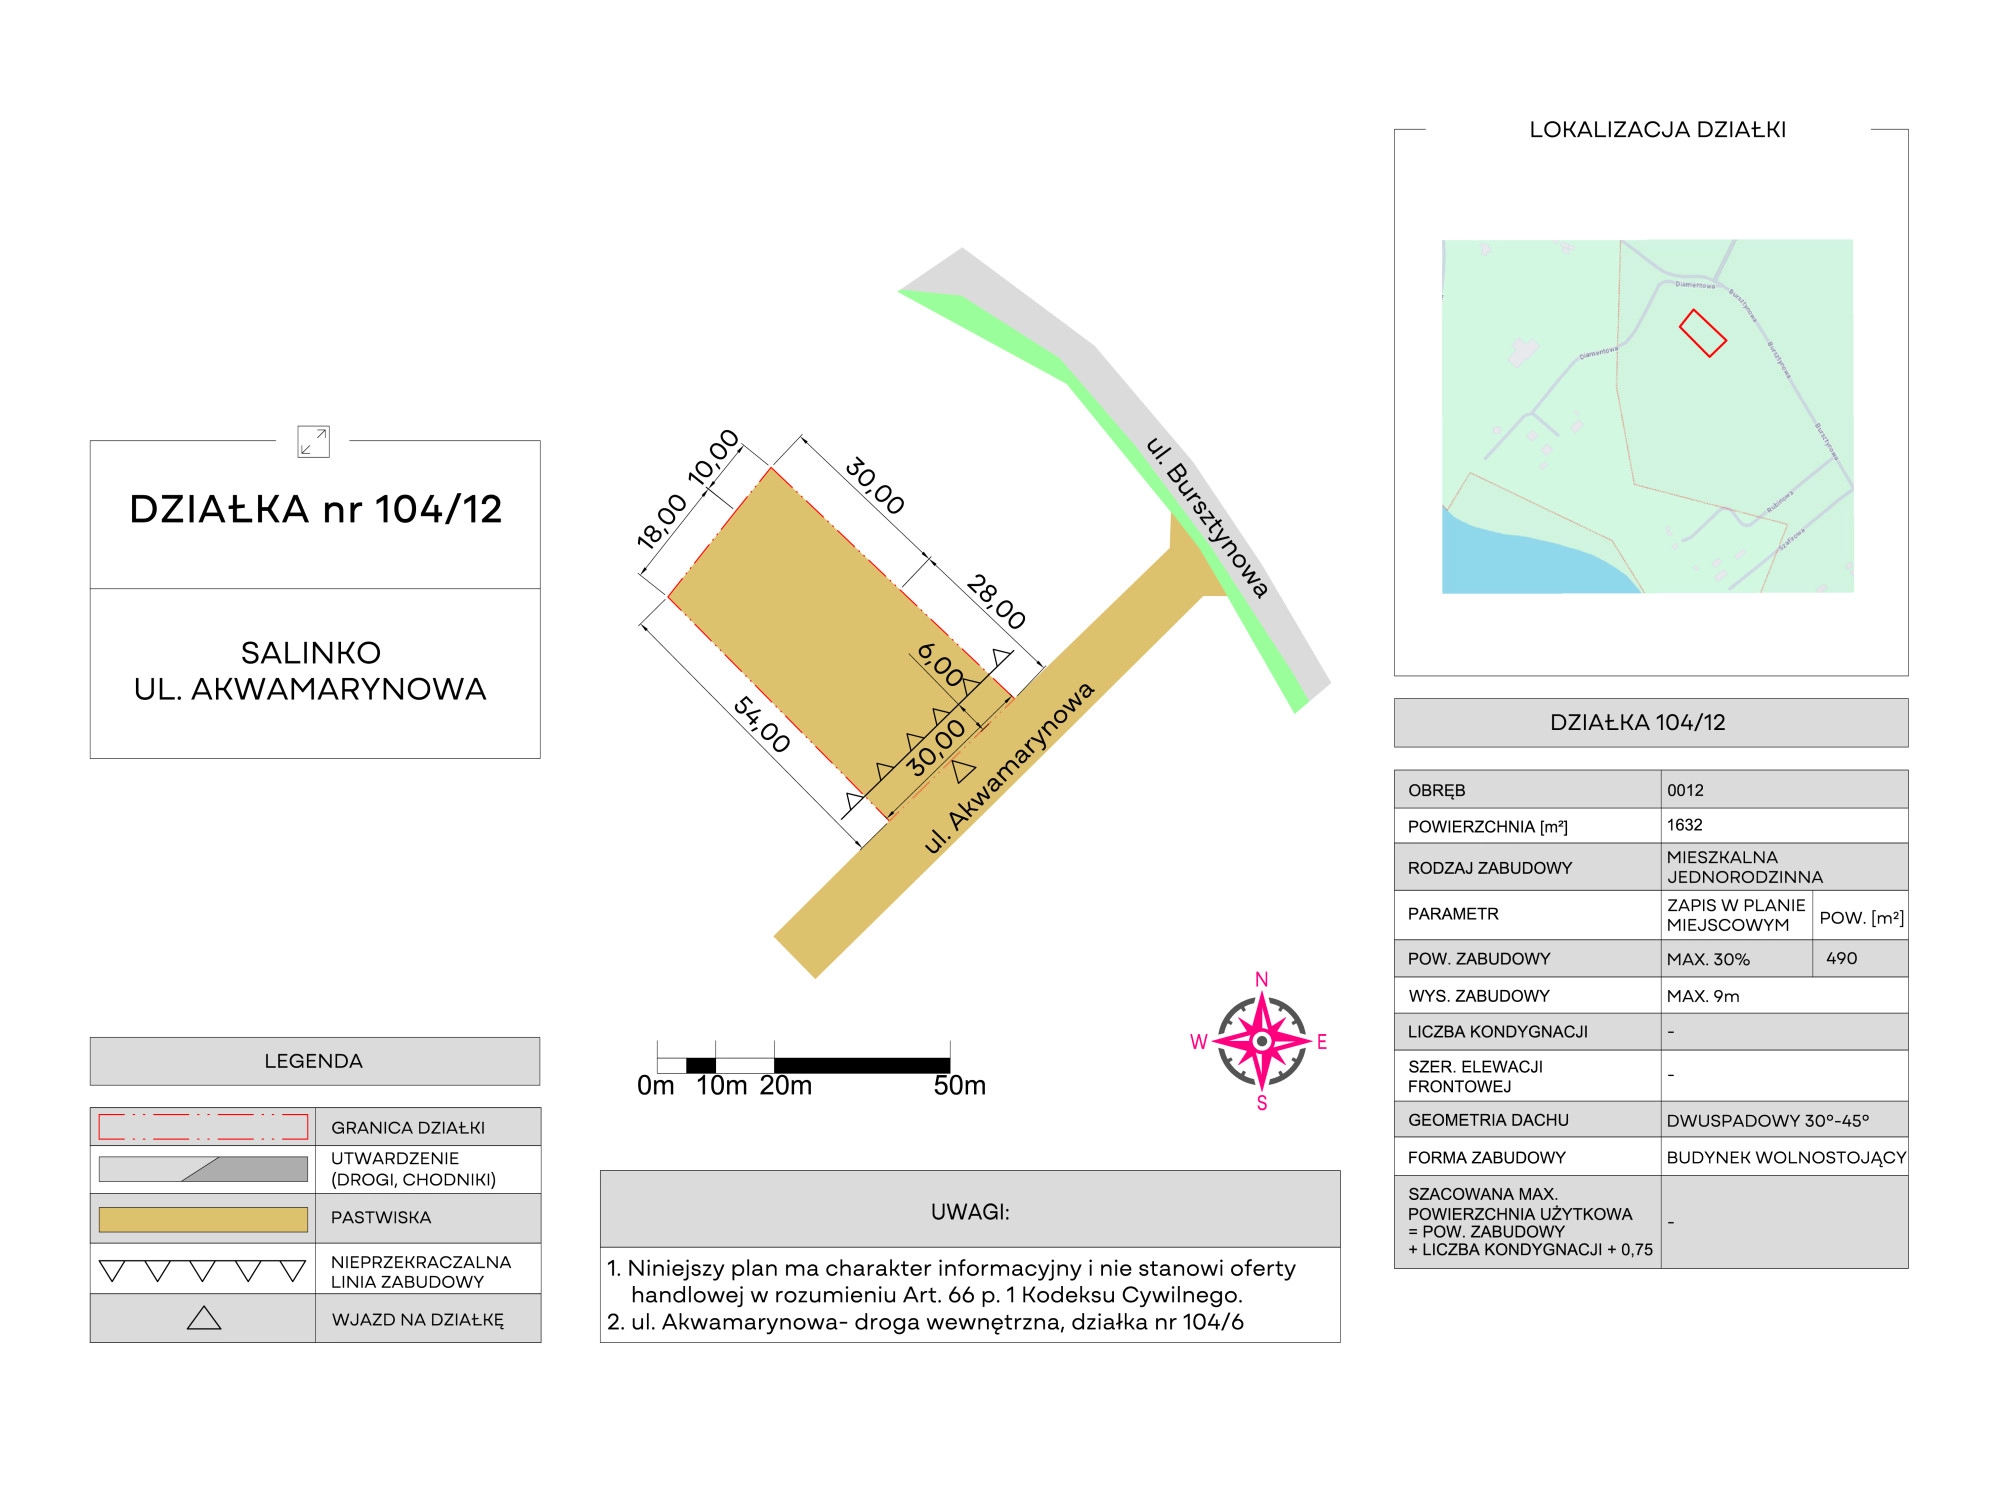Click the tan PASTWISKA color swatch in the legend
The image size is (2000, 1500).
(x=203, y=1219)
